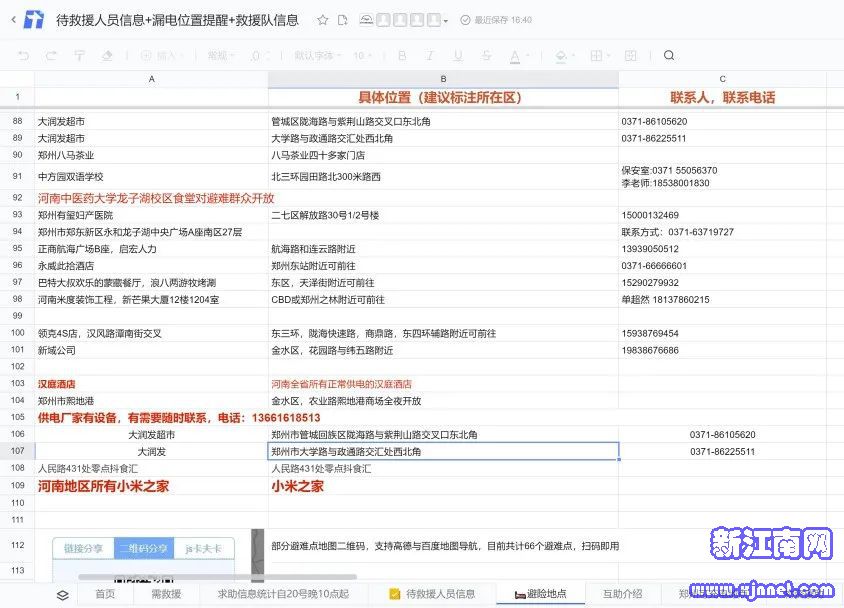Click the phone cell 13939050512

pos(722,249)
